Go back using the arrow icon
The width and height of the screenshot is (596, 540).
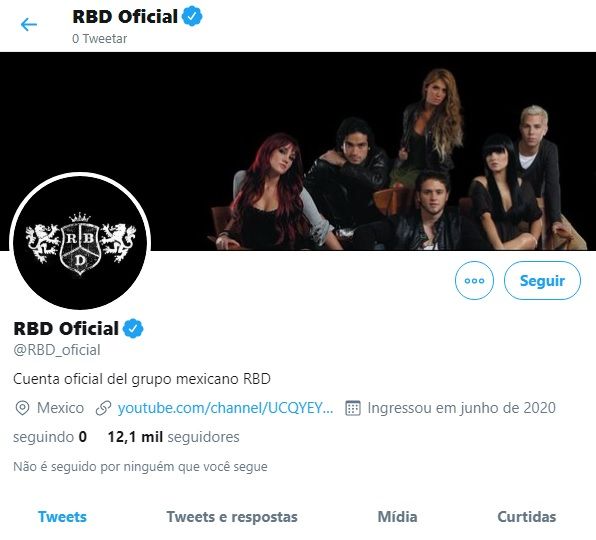pyautogui.click(x=29, y=25)
